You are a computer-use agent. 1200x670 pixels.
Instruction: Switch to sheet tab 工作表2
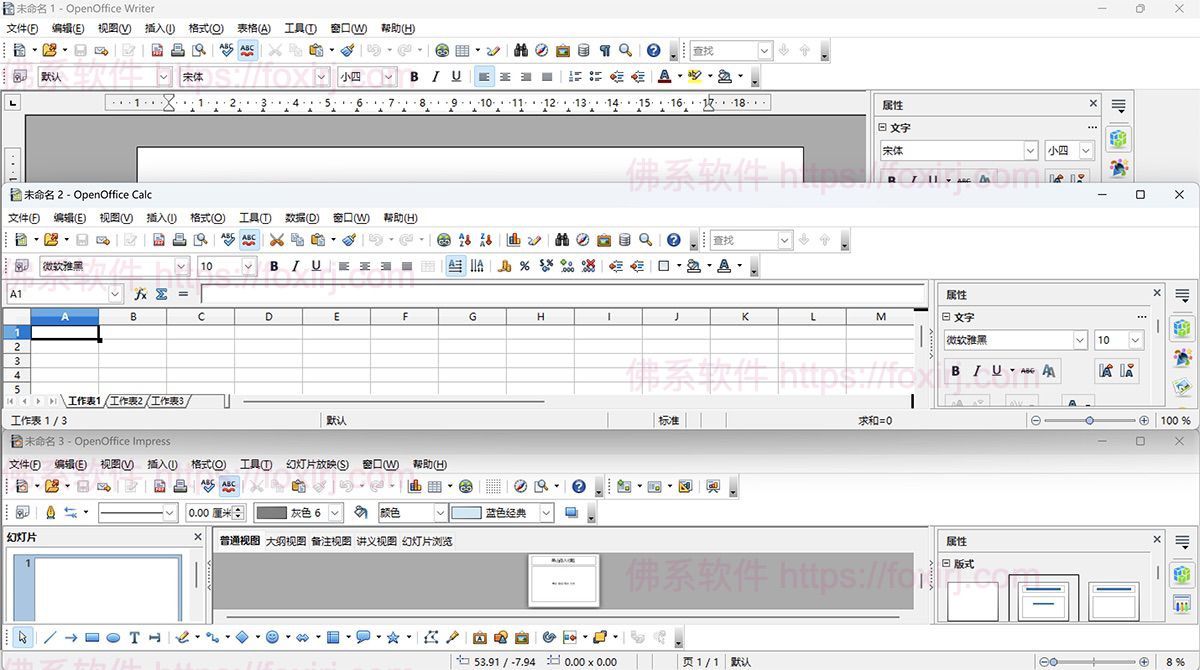click(128, 400)
